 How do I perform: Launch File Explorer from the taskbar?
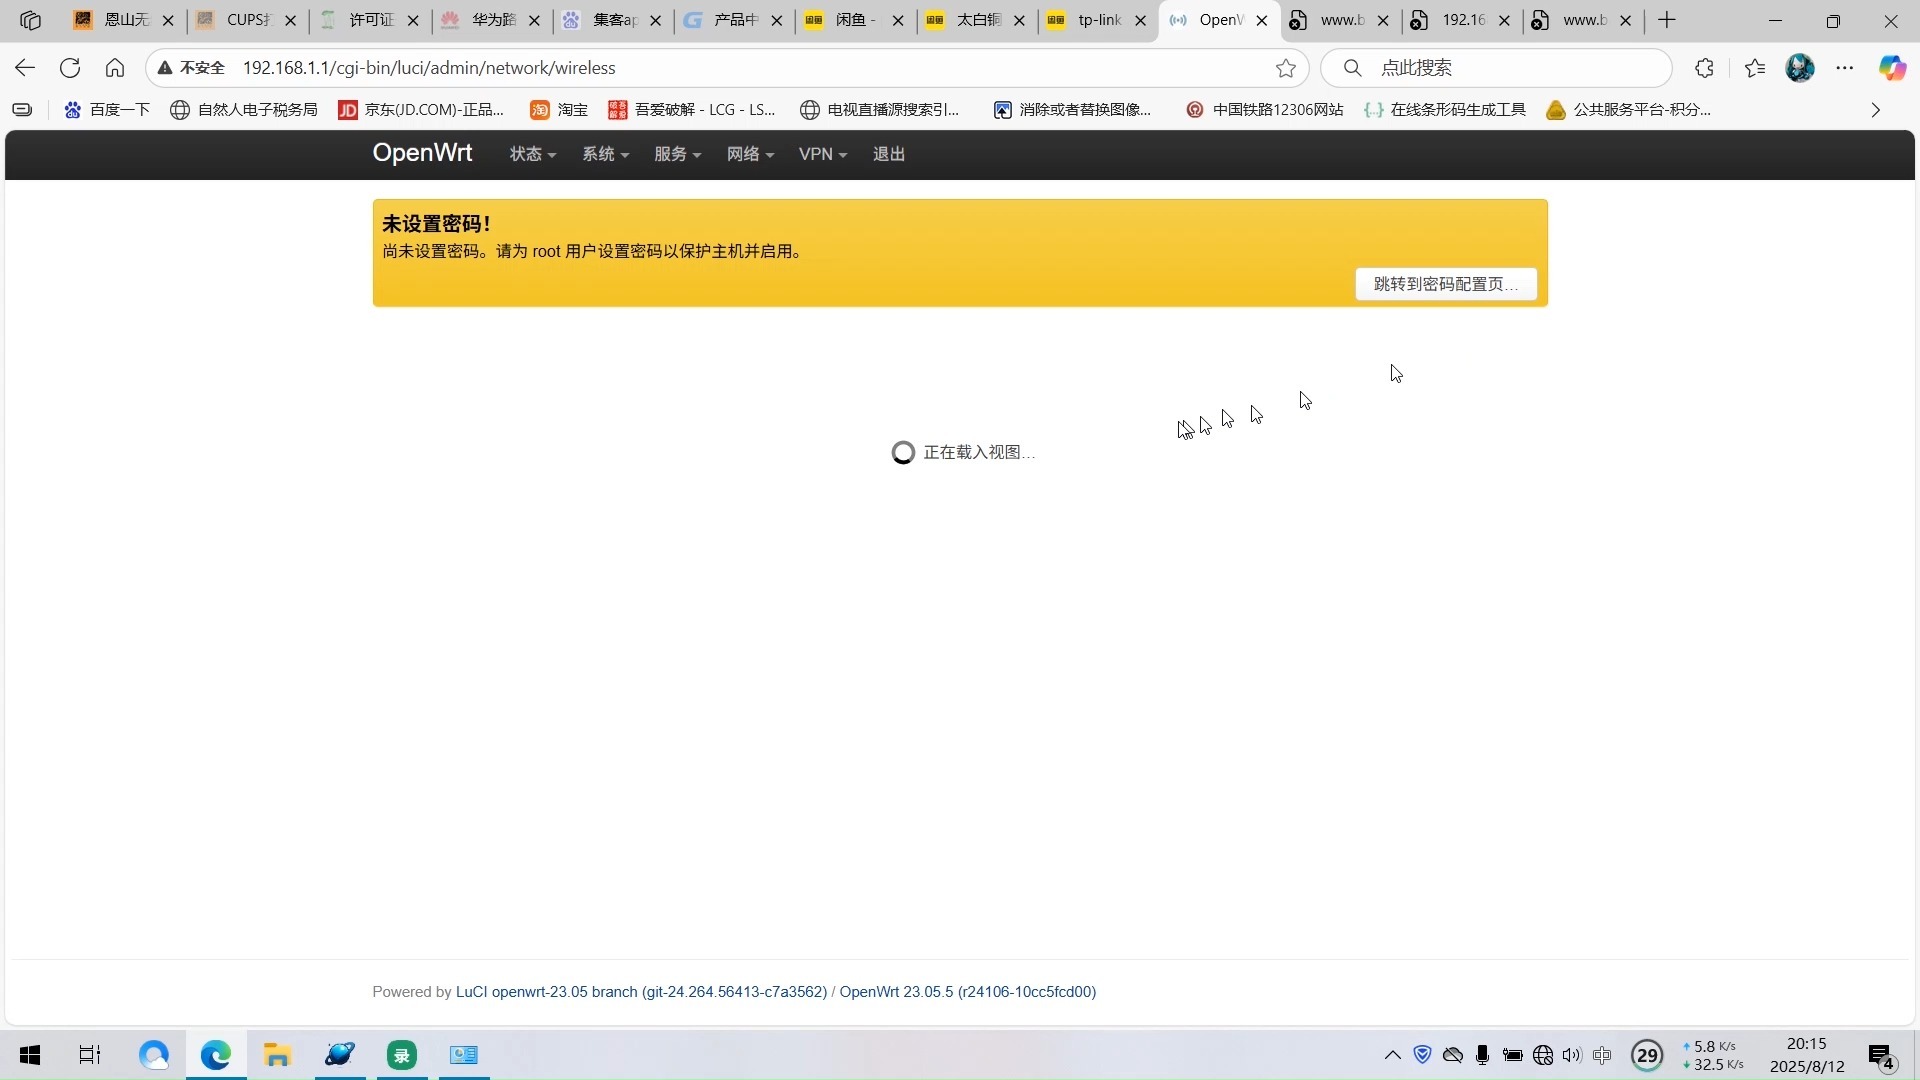(x=277, y=1055)
